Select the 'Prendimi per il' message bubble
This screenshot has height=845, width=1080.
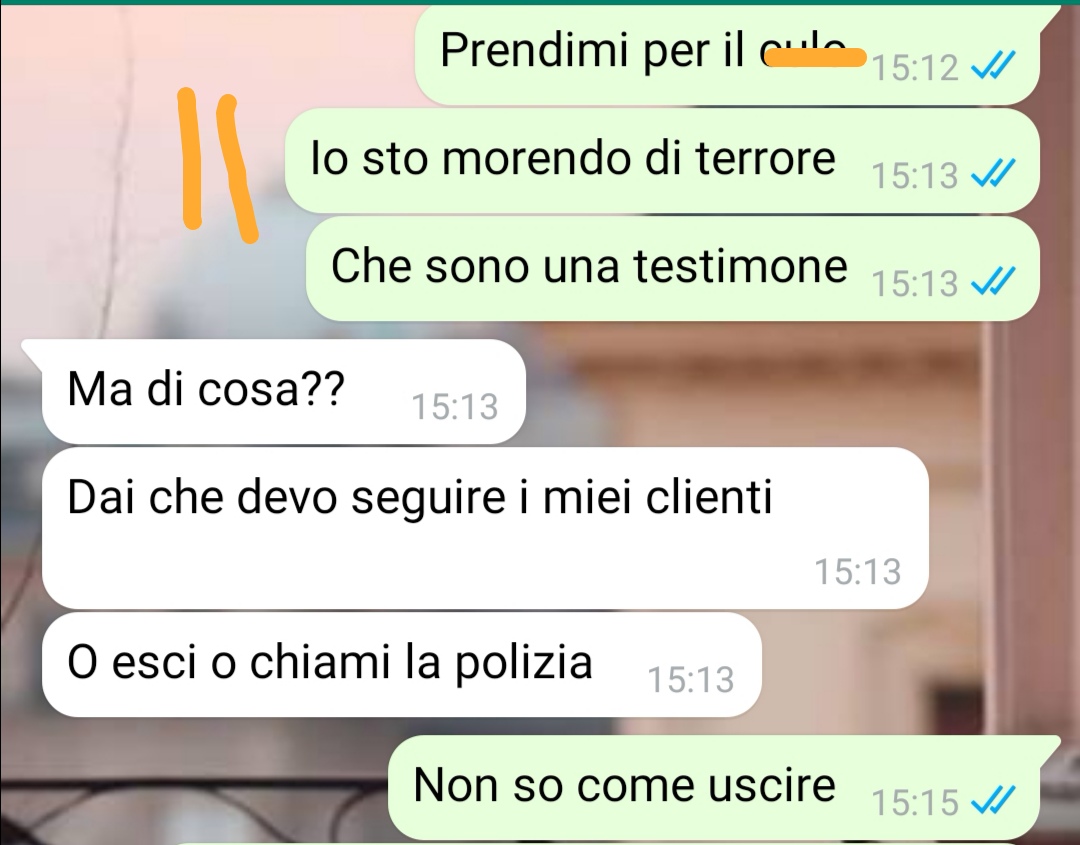(727, 55)
